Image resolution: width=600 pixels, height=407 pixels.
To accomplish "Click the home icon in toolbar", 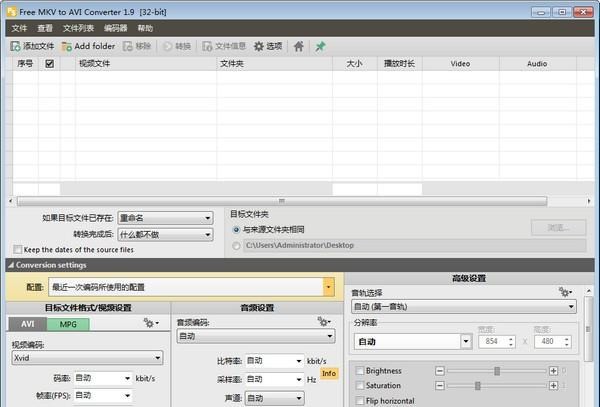I will tap(298, 46).
